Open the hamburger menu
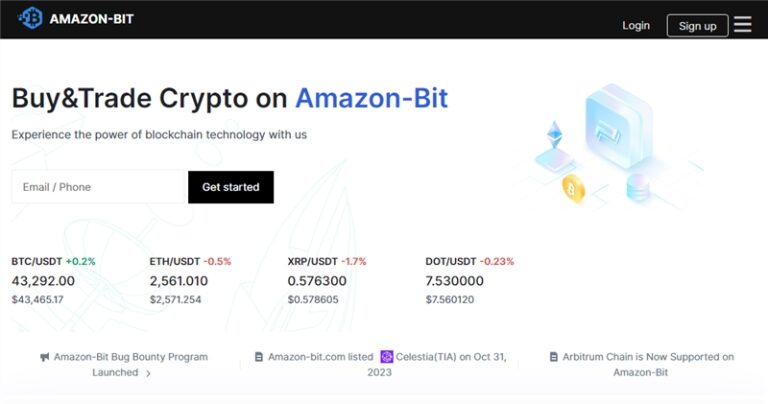The image size is (768, 404). click(x=742, y=25)
